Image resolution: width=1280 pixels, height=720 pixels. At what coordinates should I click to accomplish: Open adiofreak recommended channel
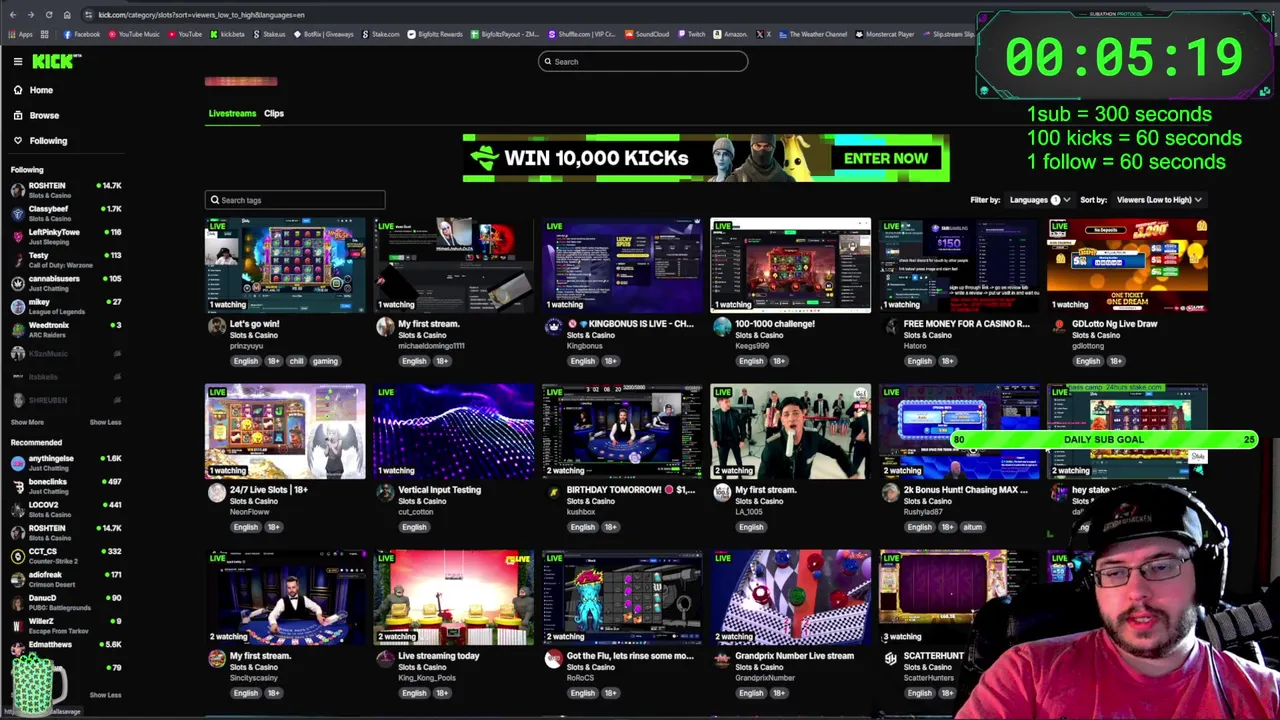[x=66, y=579]
